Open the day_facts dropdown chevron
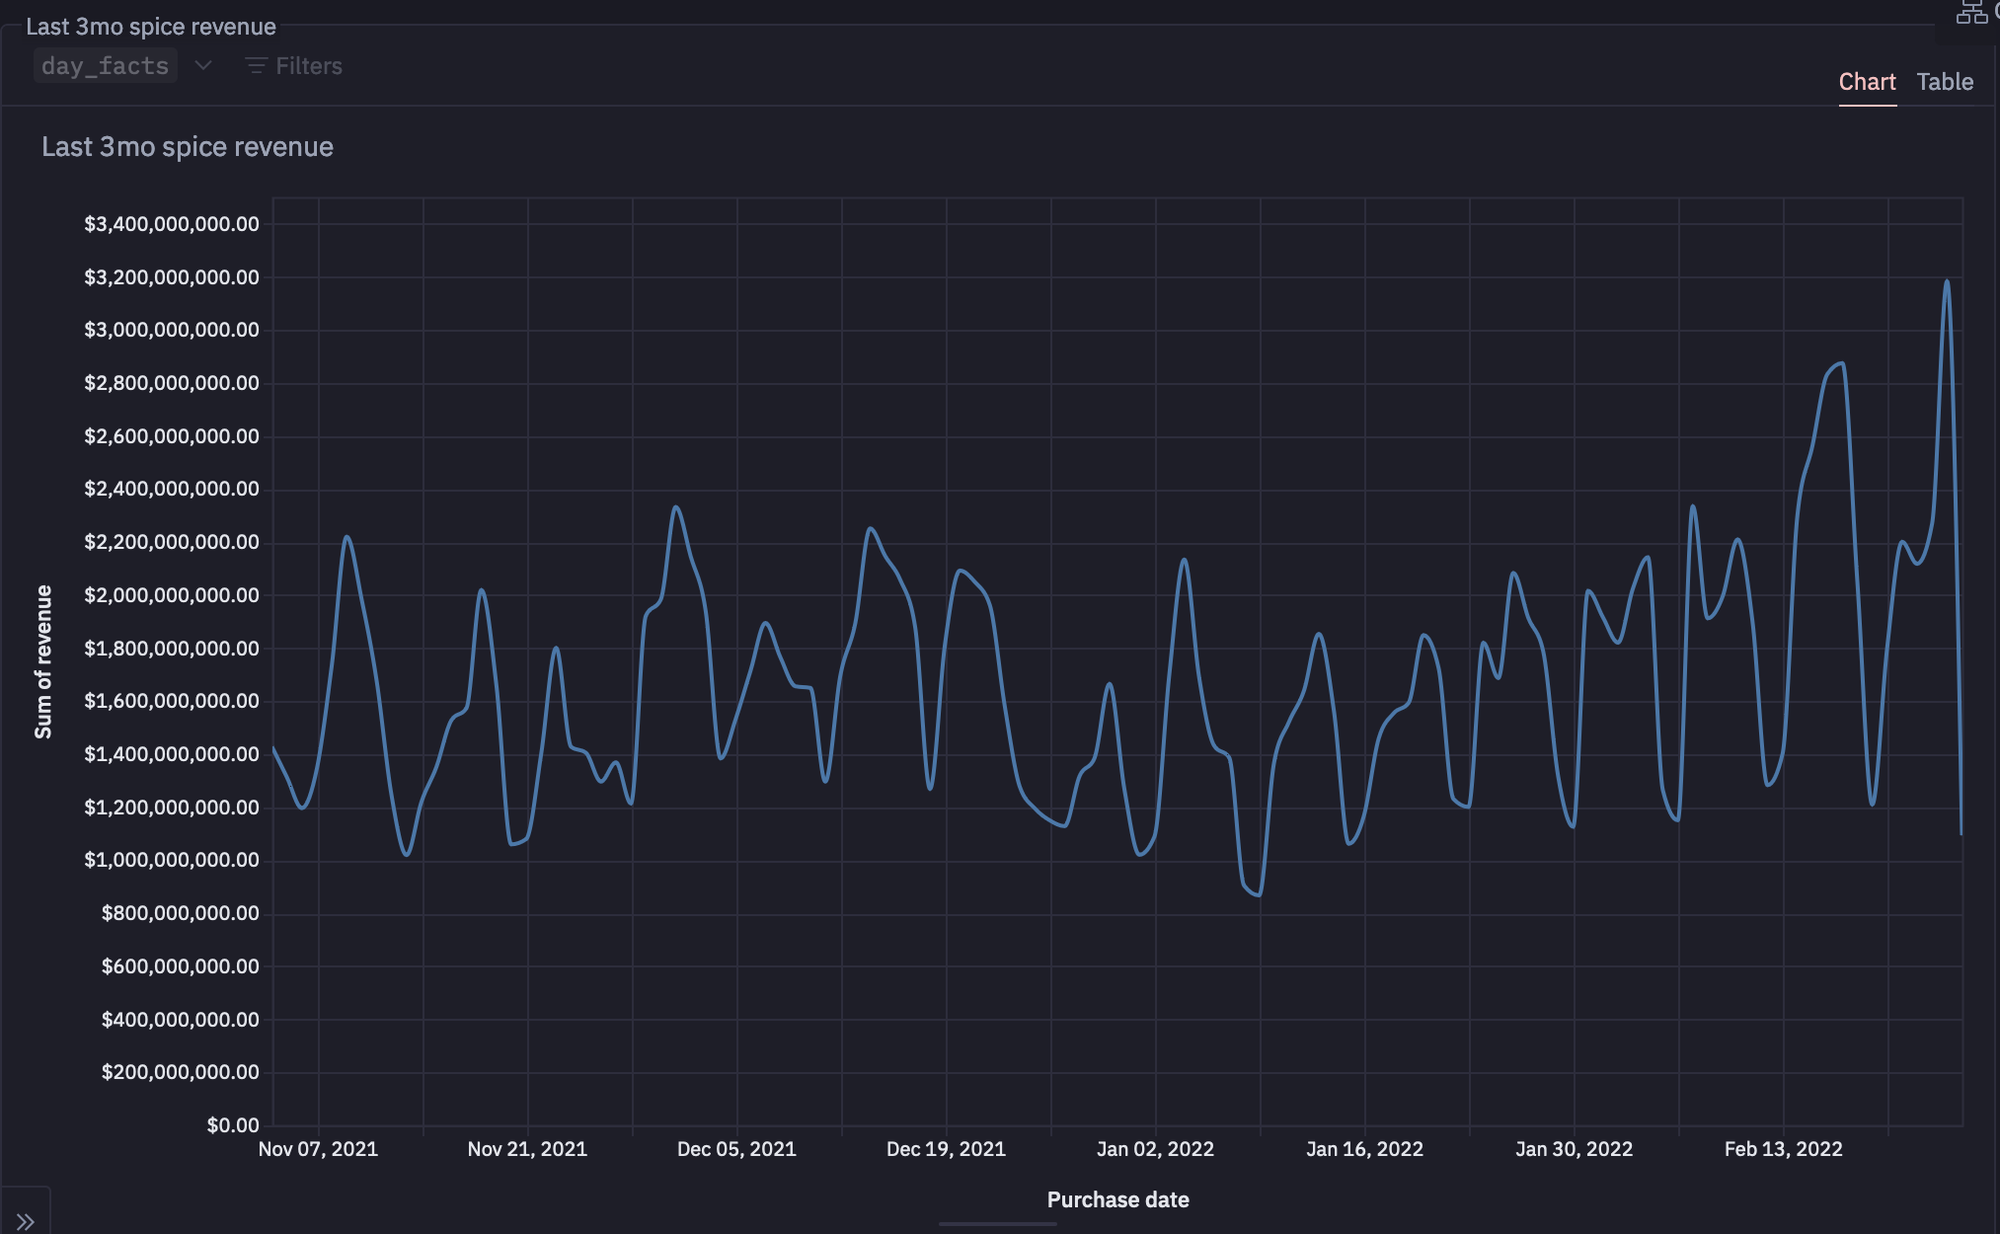Viewport: 2000px width, 1234px height. [x=203, y=66]
